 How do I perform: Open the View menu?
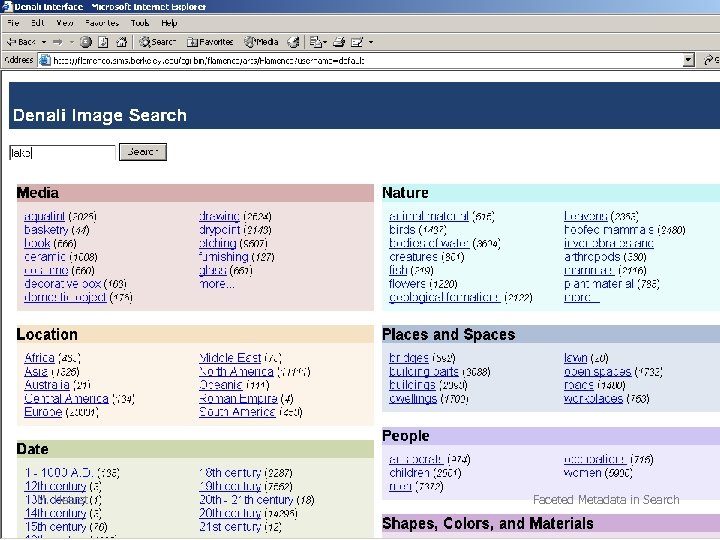coord(65,23)
